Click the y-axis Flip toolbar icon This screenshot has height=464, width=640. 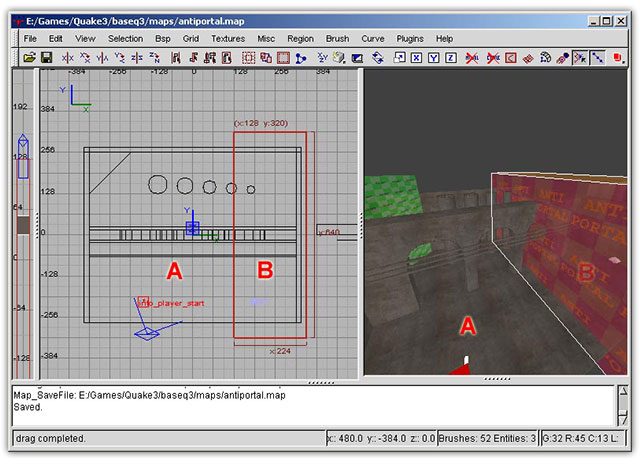101,59
